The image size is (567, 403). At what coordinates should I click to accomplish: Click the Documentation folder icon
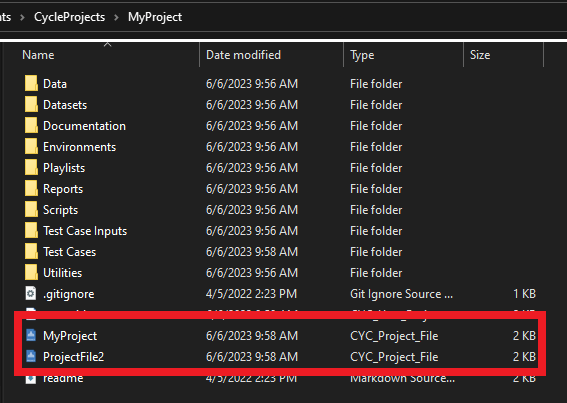pos(31,126)
